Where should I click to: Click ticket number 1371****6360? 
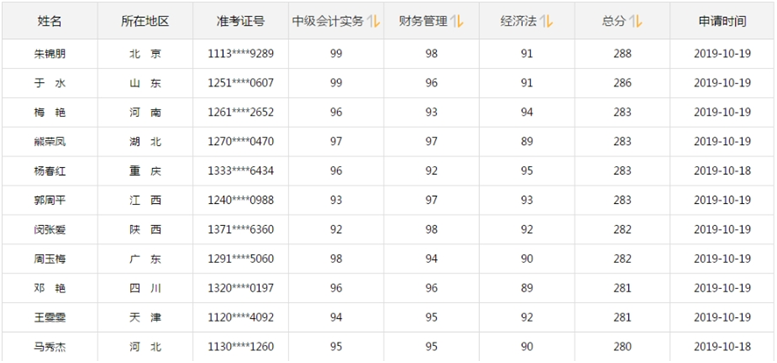coord(240,230)
